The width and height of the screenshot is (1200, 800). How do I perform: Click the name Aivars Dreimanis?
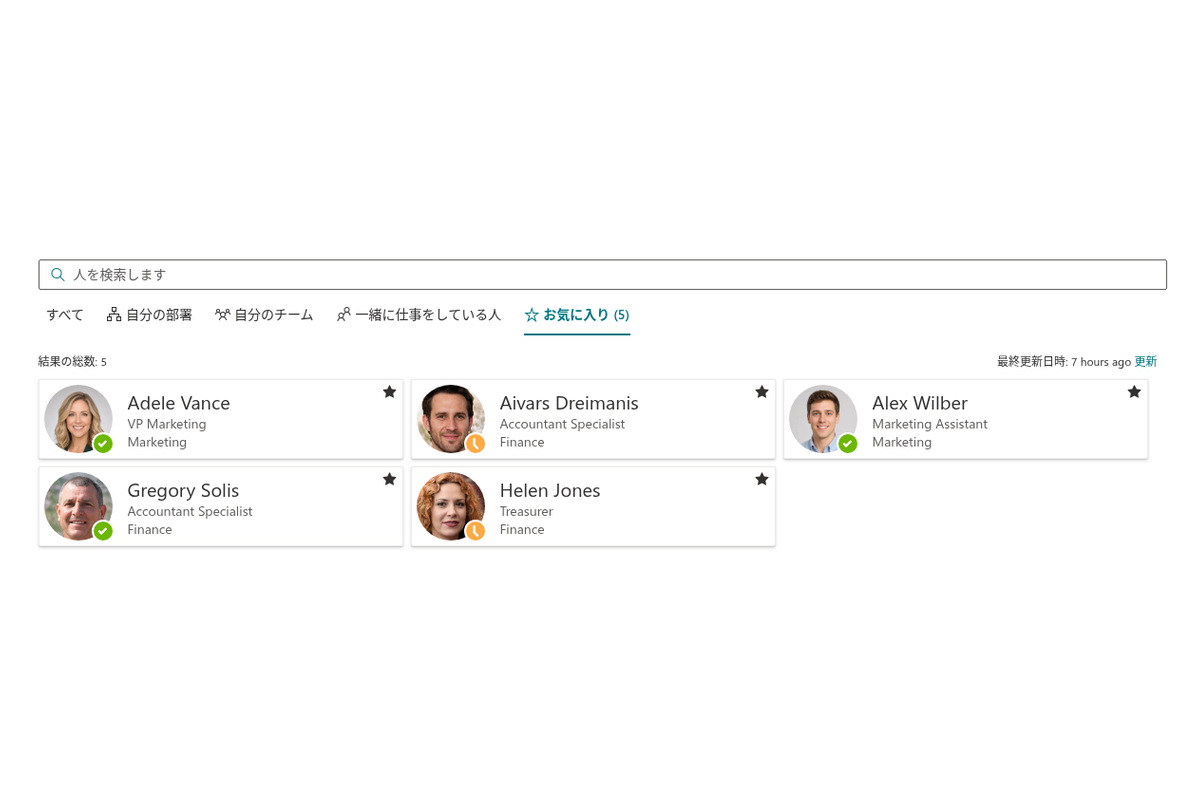569,403
